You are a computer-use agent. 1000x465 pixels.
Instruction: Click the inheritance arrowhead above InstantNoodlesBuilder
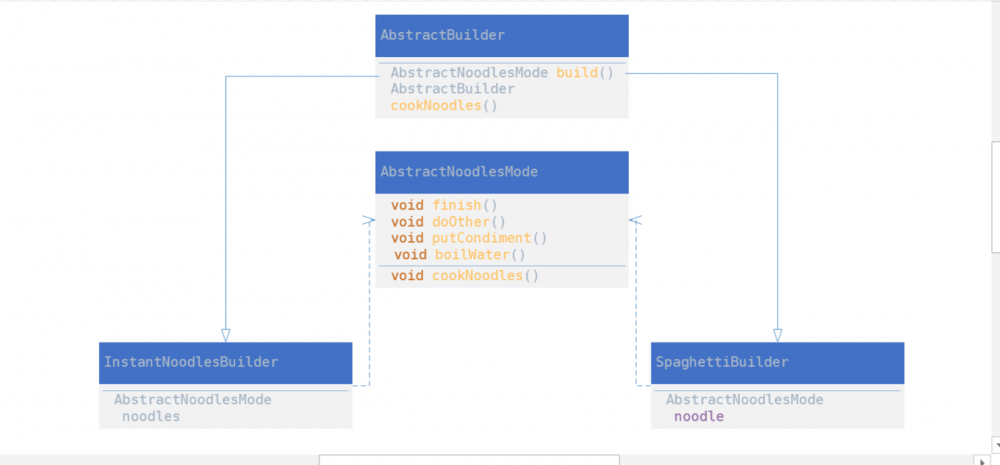point(226,335)
